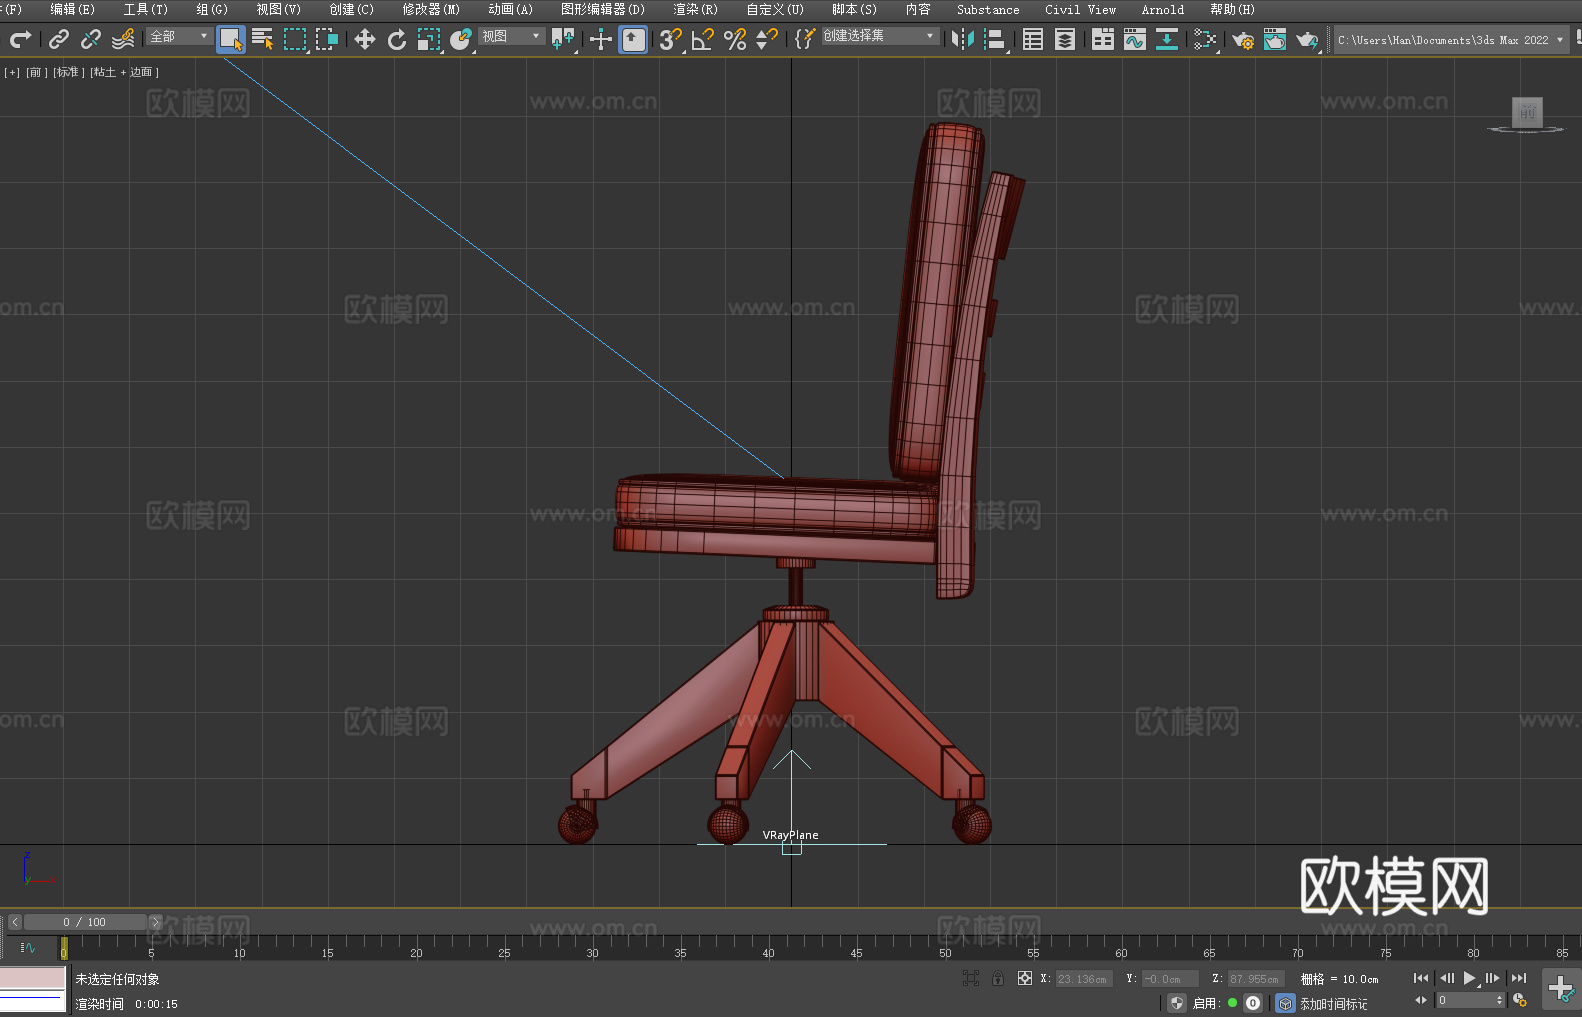Click the time slider 0 / 100 handle

coord(85,922)
